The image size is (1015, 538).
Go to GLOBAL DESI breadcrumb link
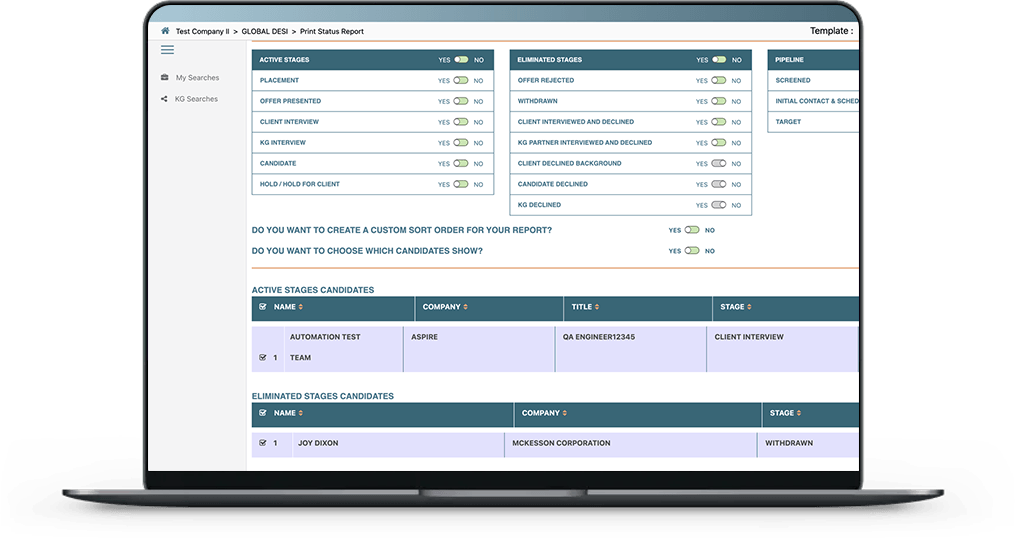click(x=265, y=31)
